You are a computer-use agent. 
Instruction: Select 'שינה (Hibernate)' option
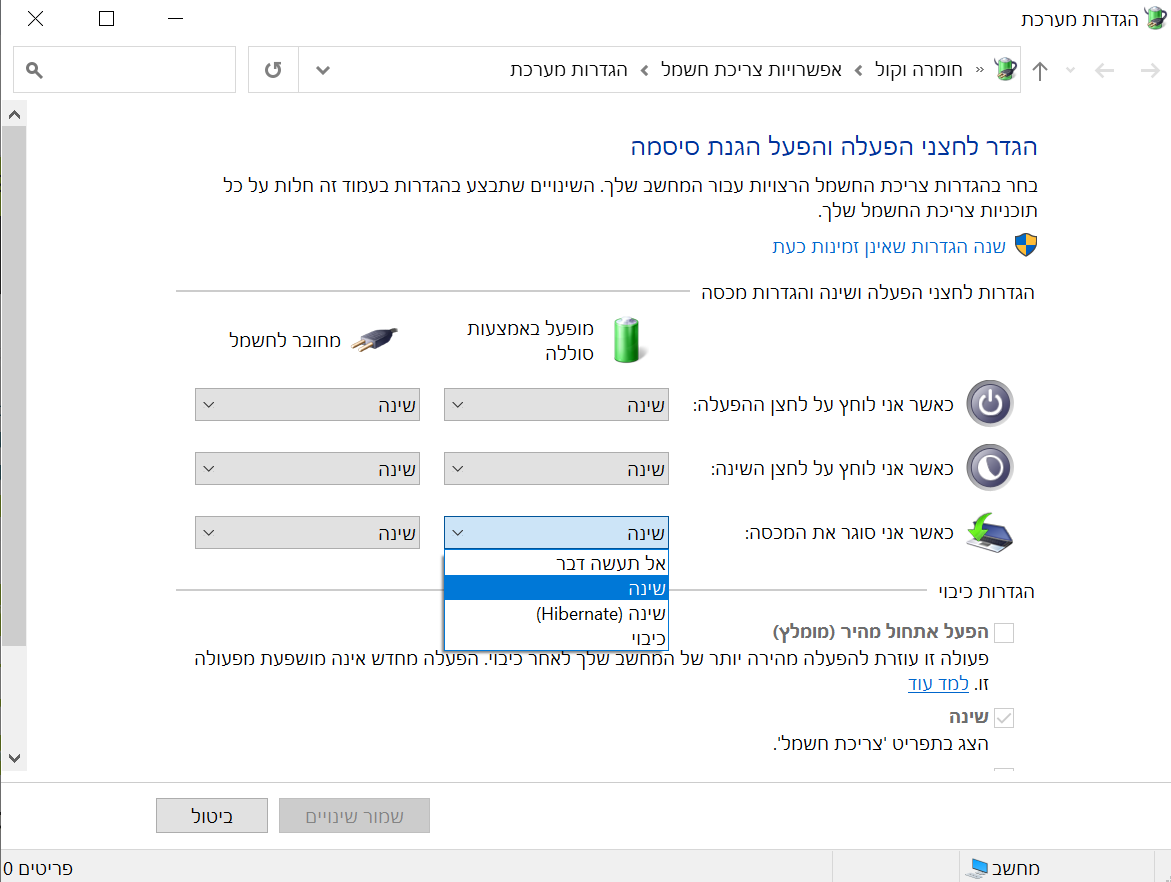click(556, 613)
